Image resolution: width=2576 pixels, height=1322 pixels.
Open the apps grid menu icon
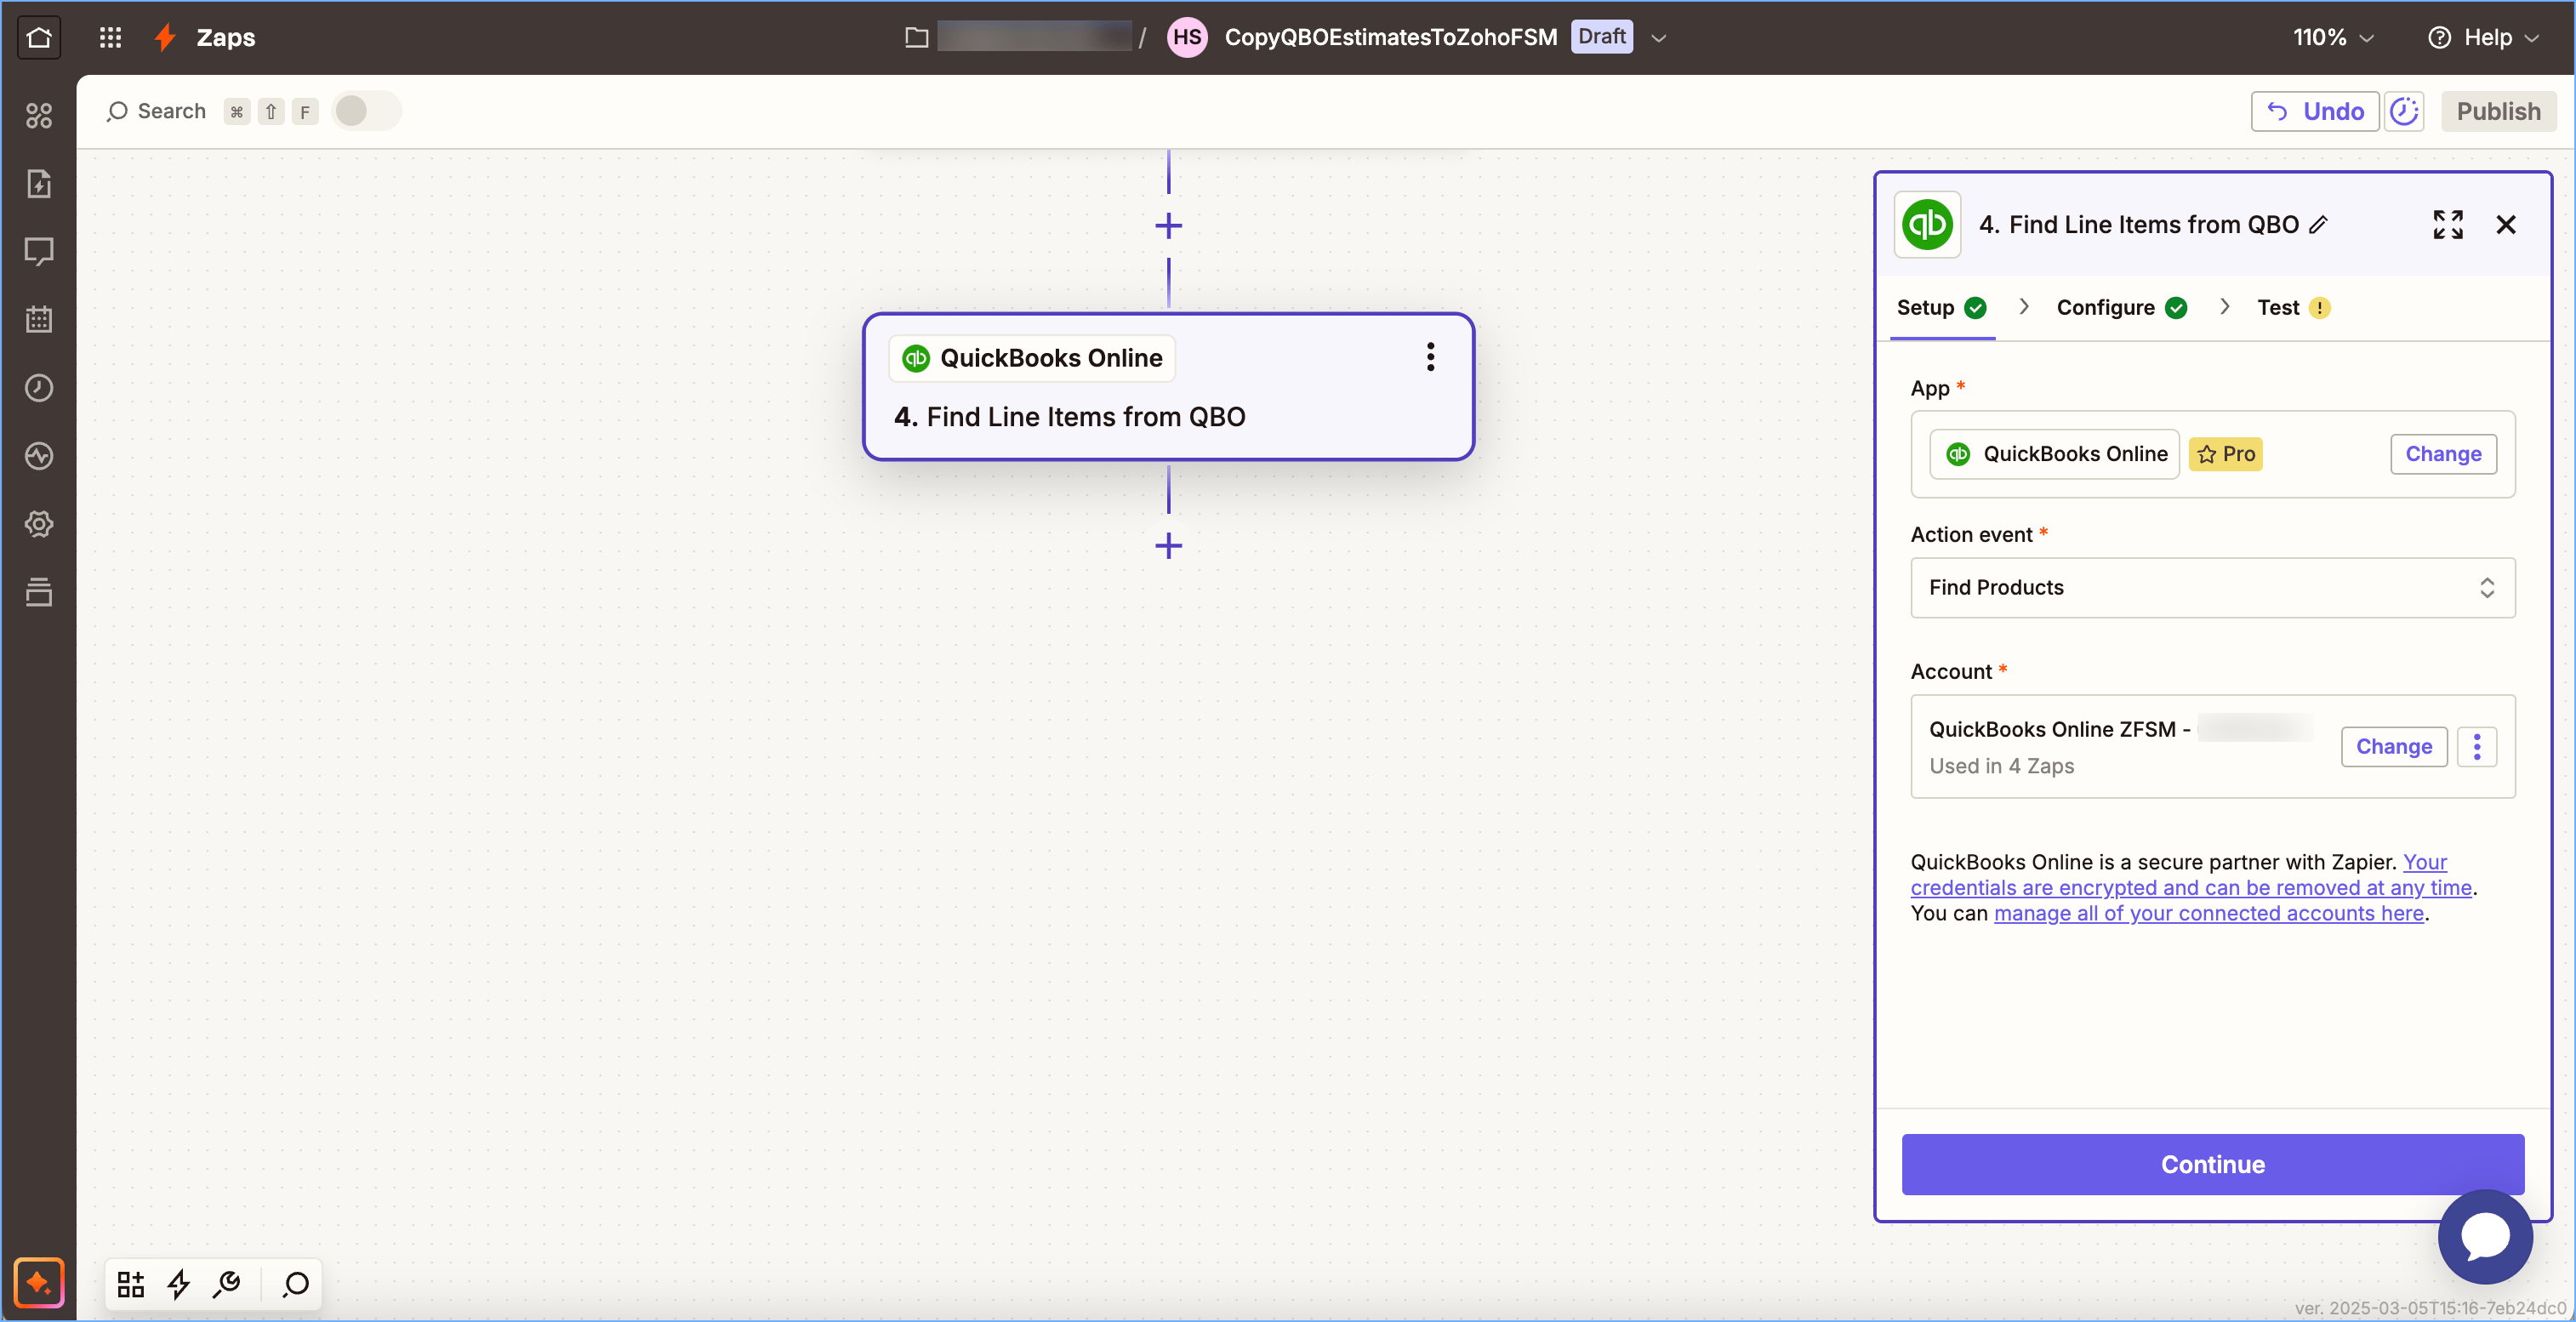pos(110,38)
